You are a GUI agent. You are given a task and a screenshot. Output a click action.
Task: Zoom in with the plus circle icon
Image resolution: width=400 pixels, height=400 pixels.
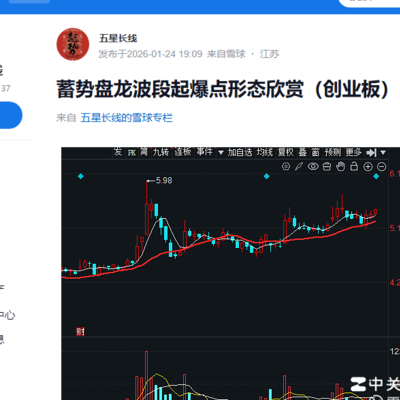coord(368,166)
